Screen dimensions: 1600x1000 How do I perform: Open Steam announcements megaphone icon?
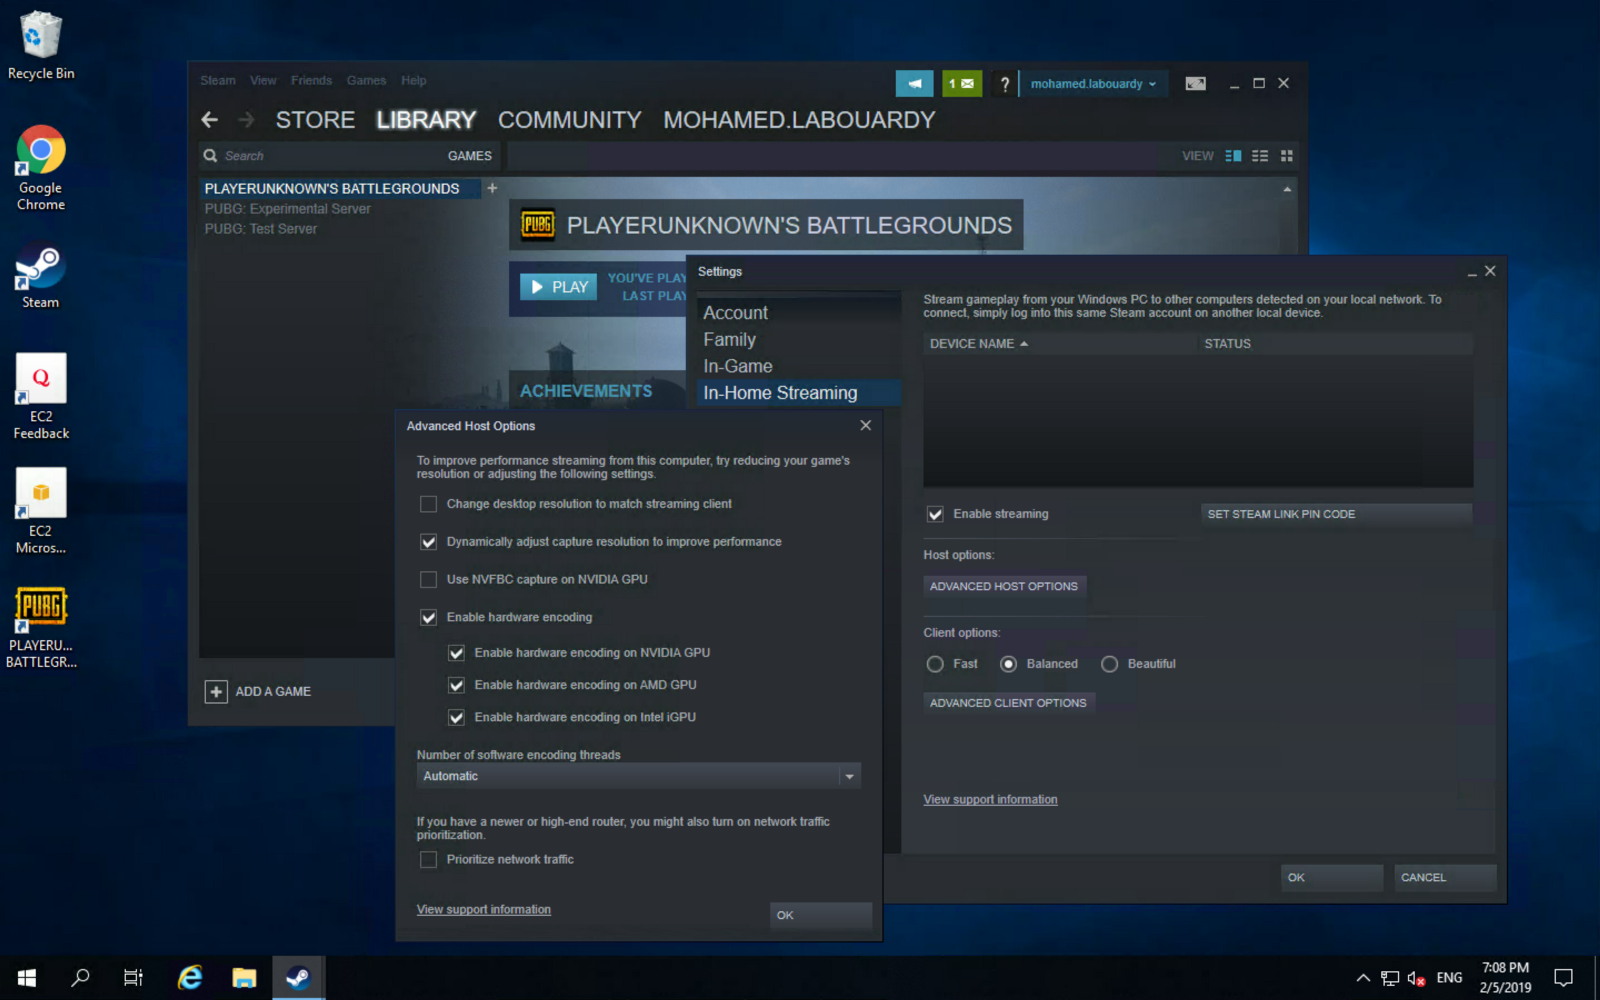coord(914,84)
